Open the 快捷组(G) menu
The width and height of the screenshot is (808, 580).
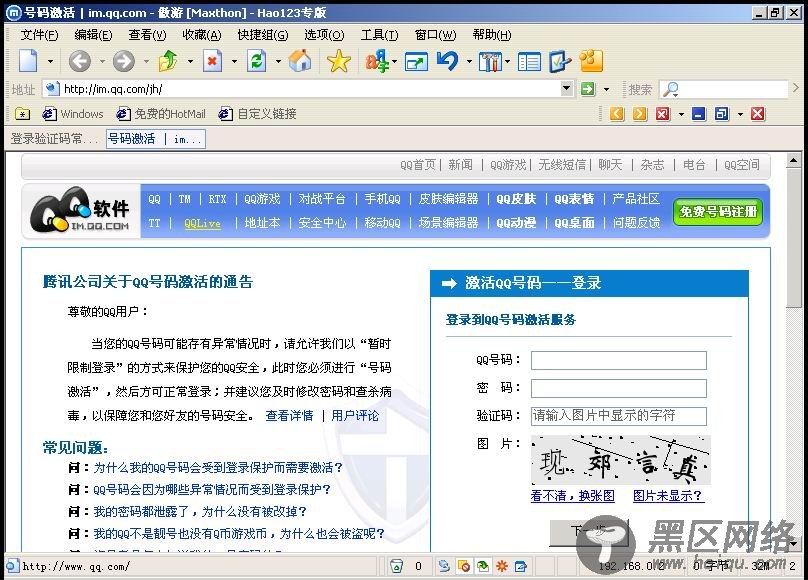tap(263, 35)
